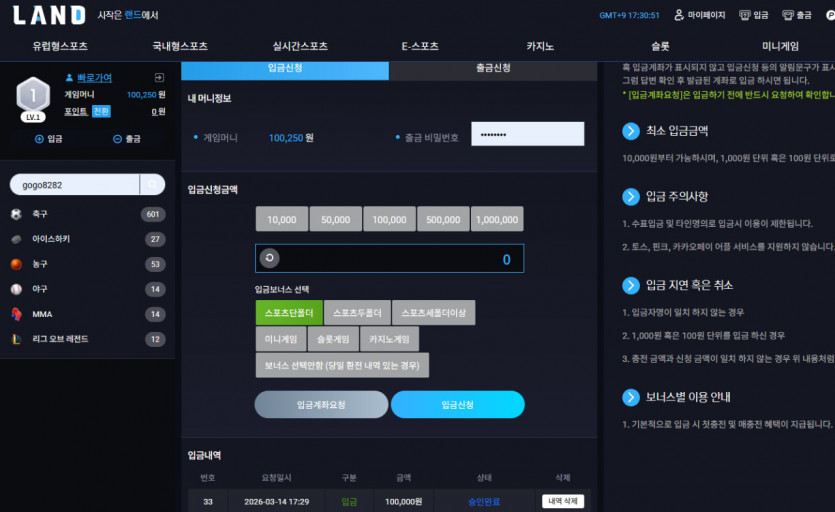Choose the 미니게임 bonus option
The image size is (835, 512).
point(281,339)
